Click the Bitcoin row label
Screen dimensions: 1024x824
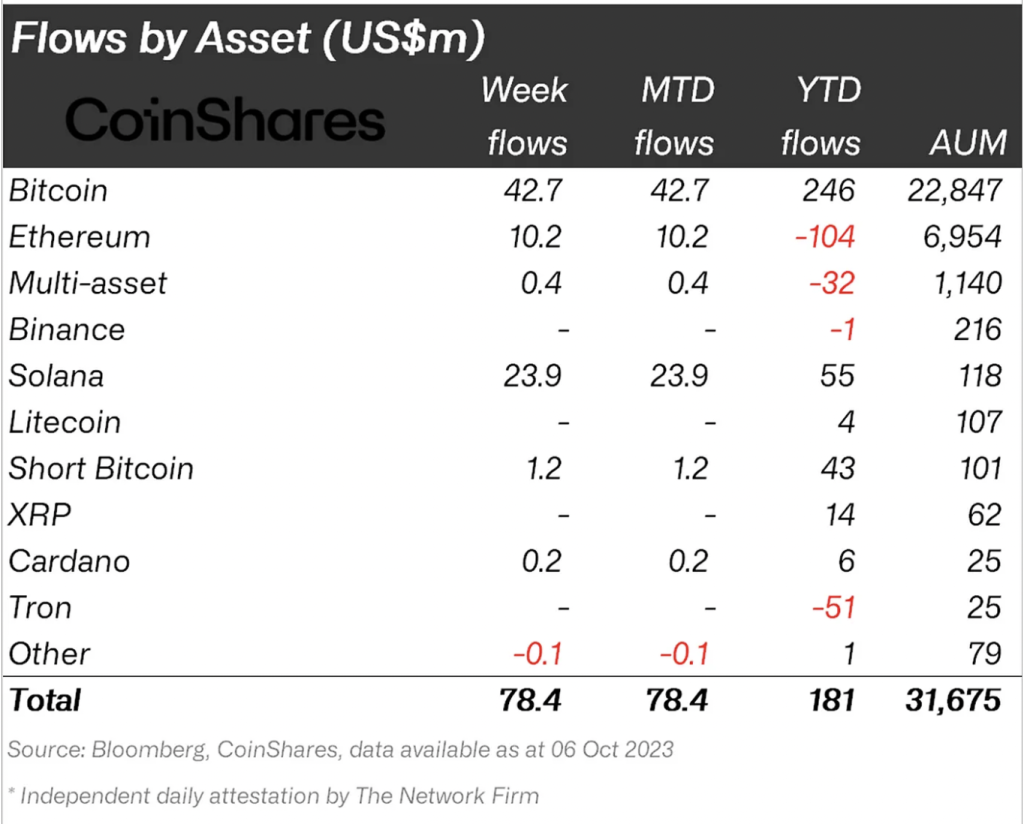click(x=58, y=190)
